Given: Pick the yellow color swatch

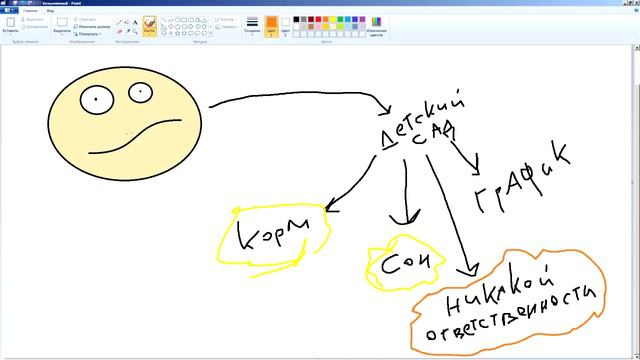Looking at the screenshot, I should point(333,19).
